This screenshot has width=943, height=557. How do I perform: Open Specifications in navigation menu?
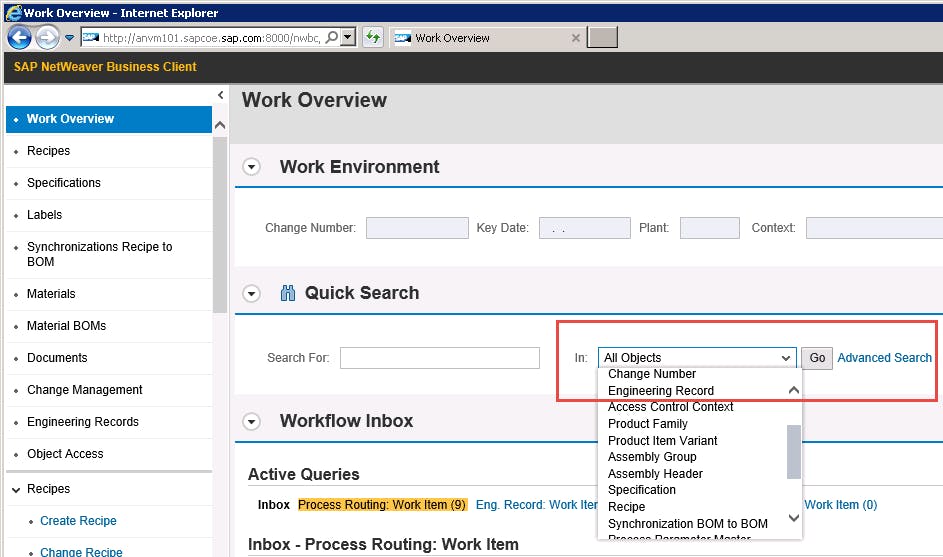click(x=109, y=183)
